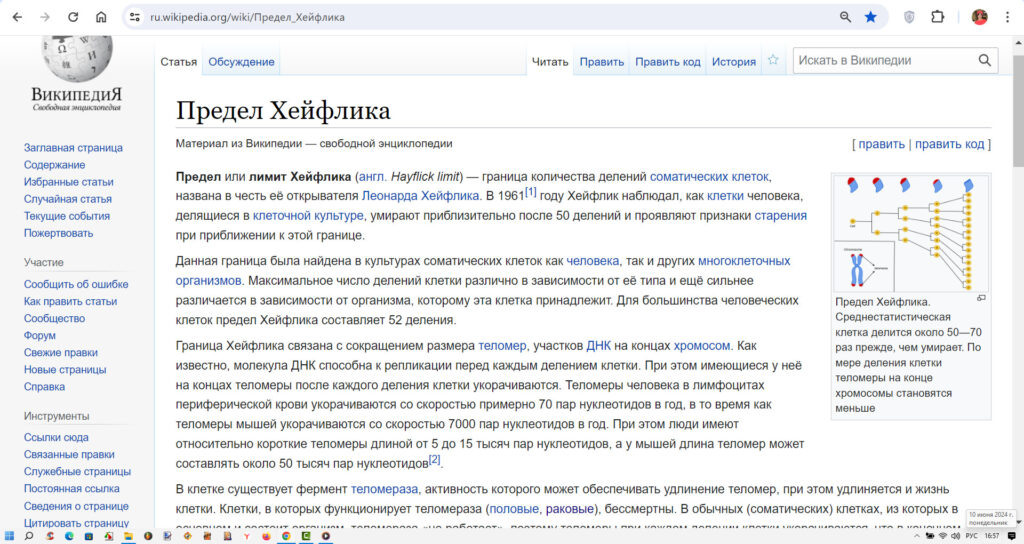Viewport: 1024px width, 544px height.
Task: Open the Заглавная страница sidebar link
Action: [73, 148]
